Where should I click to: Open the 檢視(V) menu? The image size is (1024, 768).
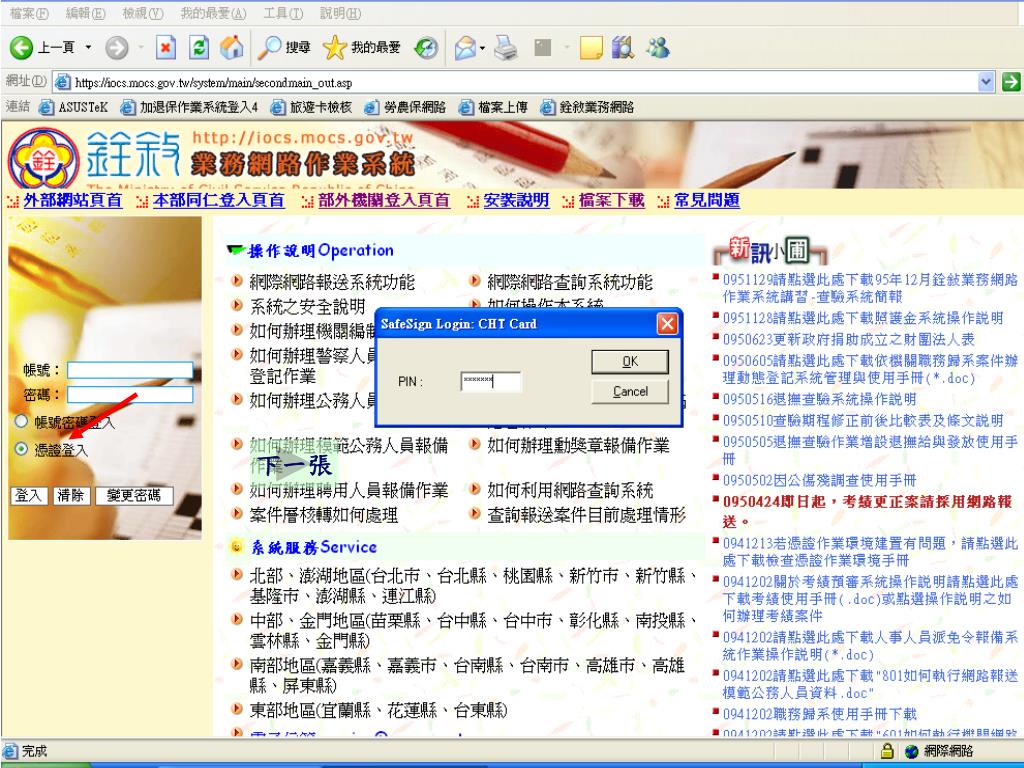click(x=143, y=13)
